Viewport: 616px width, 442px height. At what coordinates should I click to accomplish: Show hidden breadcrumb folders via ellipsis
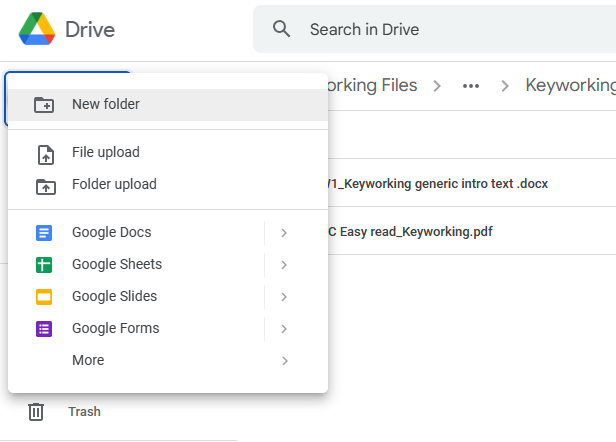pos(471,85)
